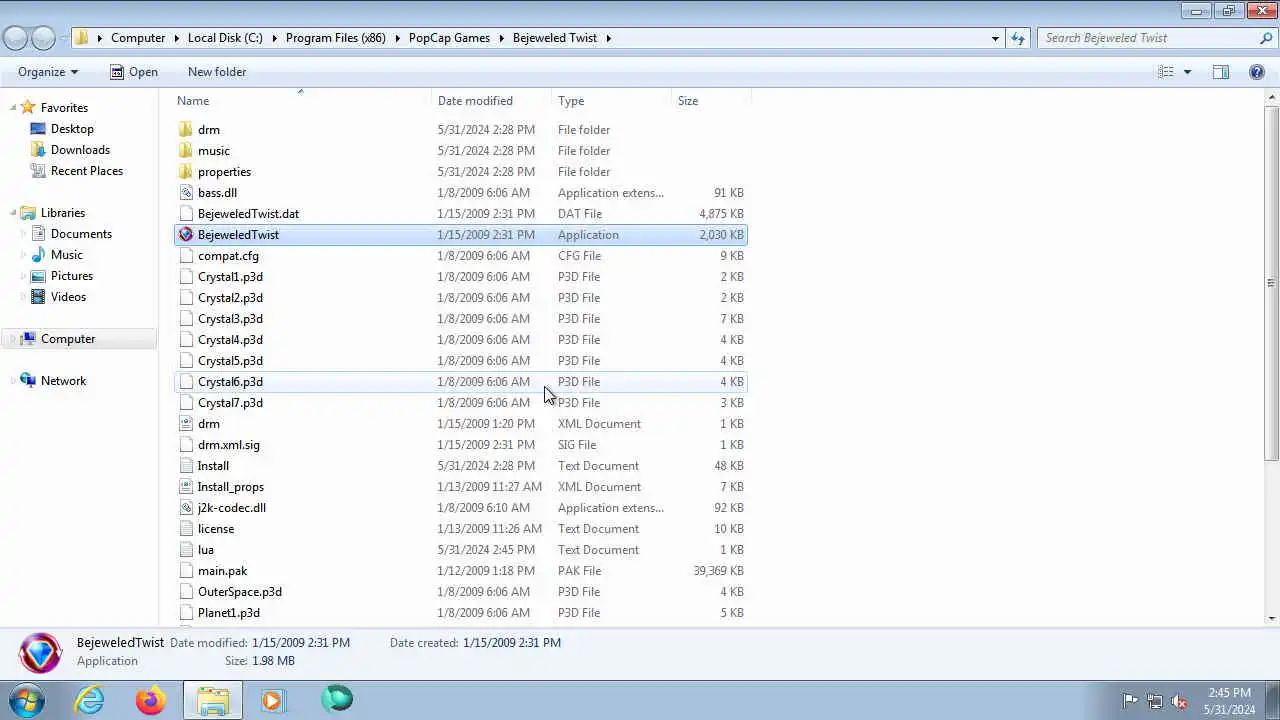The width and height of the screenshot is (1280, 720).
Task: Click the New folder button
Action: click(217, 72)
